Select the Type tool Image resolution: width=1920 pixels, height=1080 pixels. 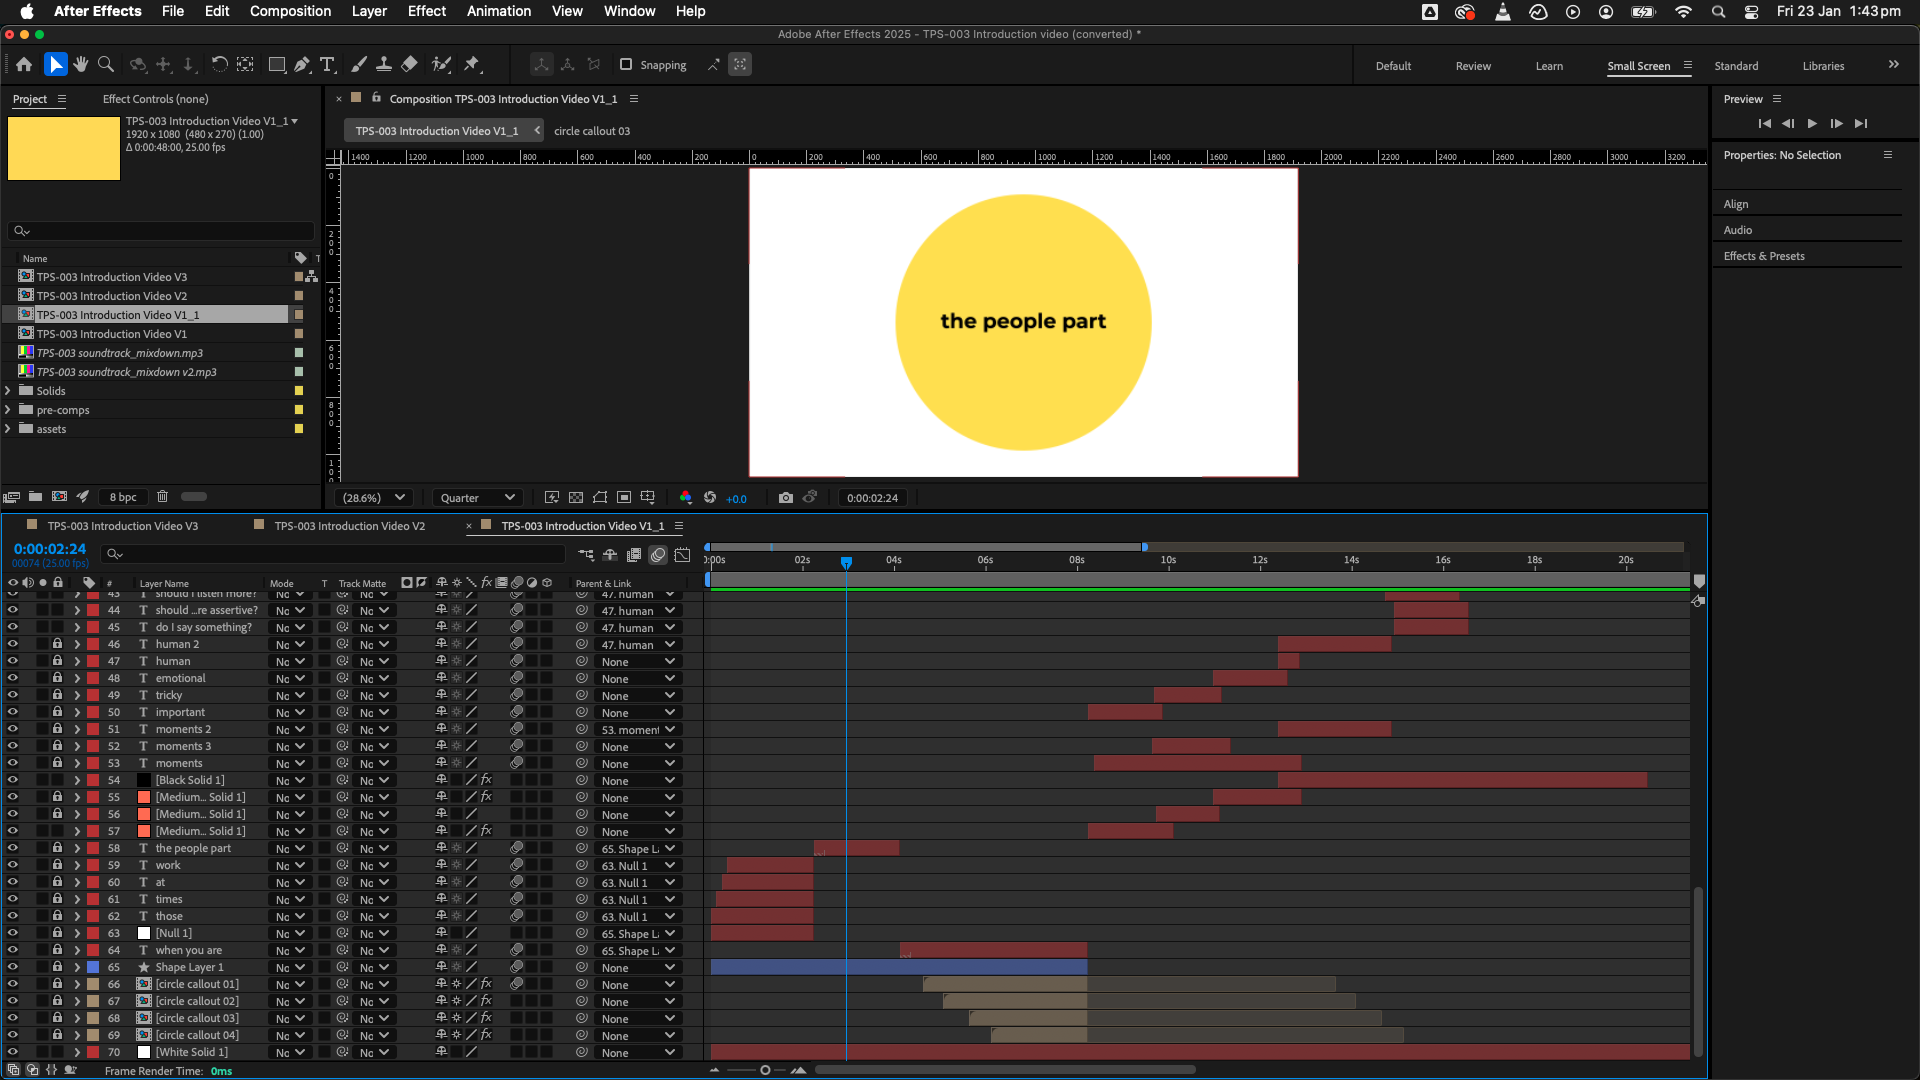[327, 65]
